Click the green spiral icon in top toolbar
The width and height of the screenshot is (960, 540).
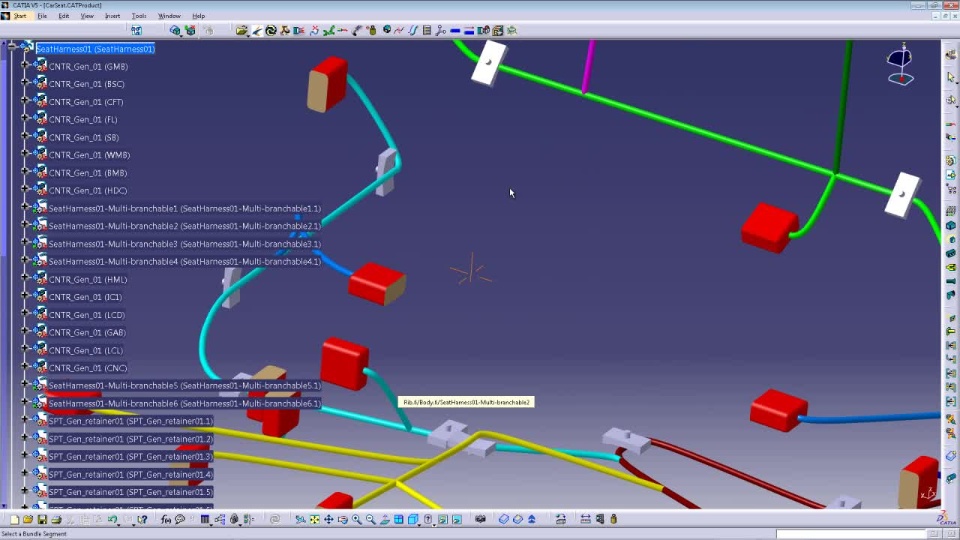[x=271, y=30]
